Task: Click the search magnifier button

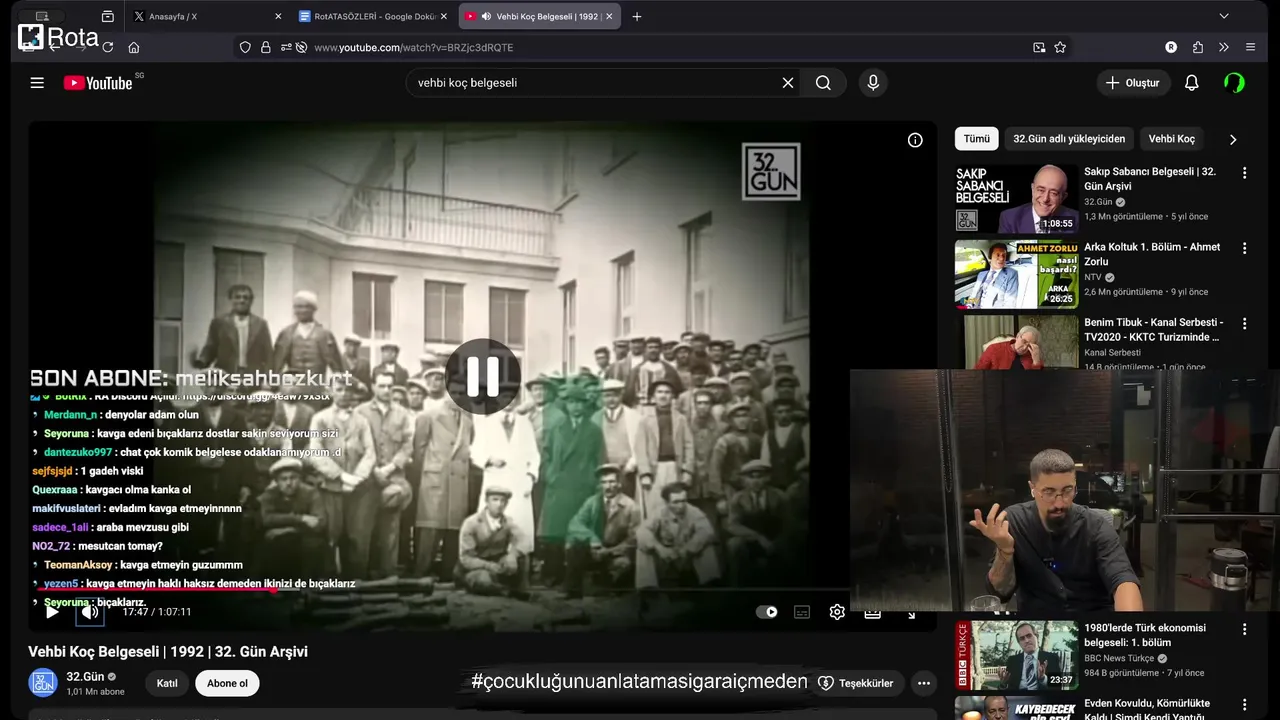Action: 823,83
